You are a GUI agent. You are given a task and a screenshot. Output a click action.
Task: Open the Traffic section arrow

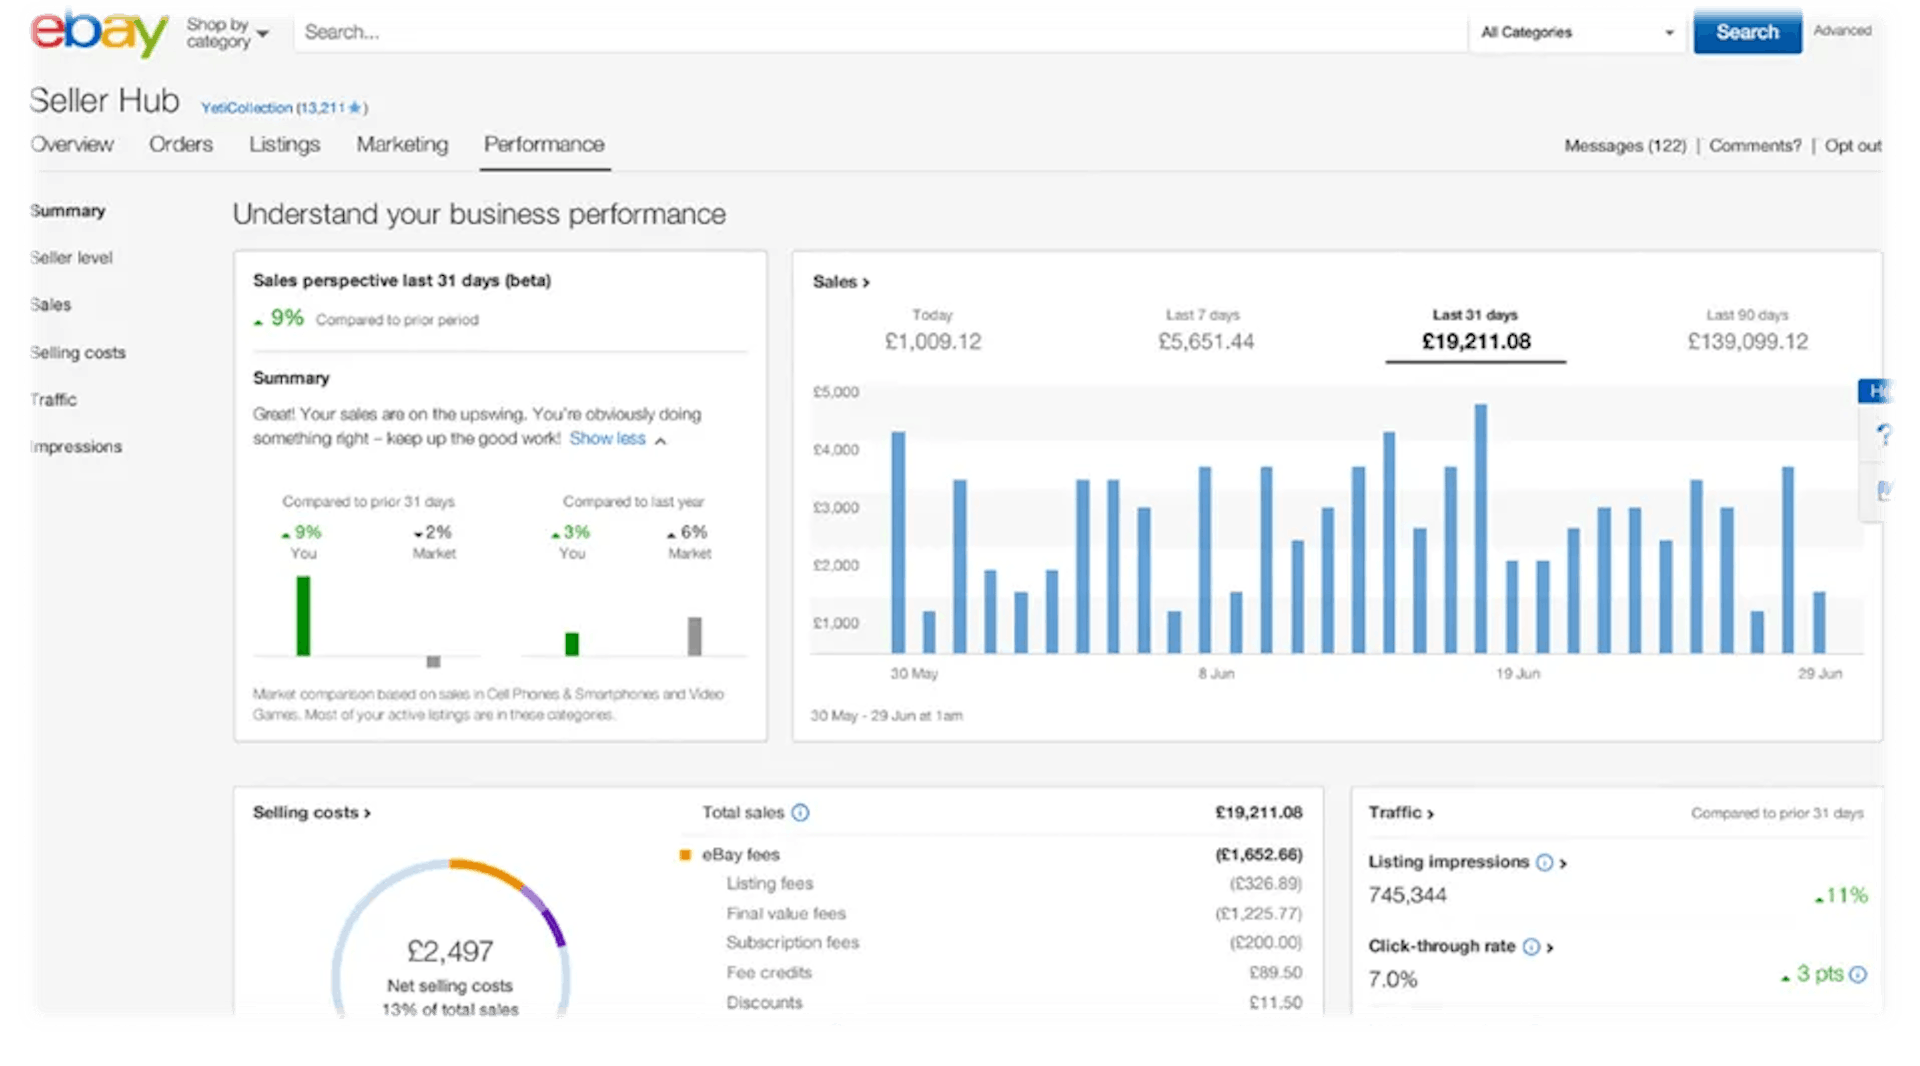click(x=1430, y=814)
